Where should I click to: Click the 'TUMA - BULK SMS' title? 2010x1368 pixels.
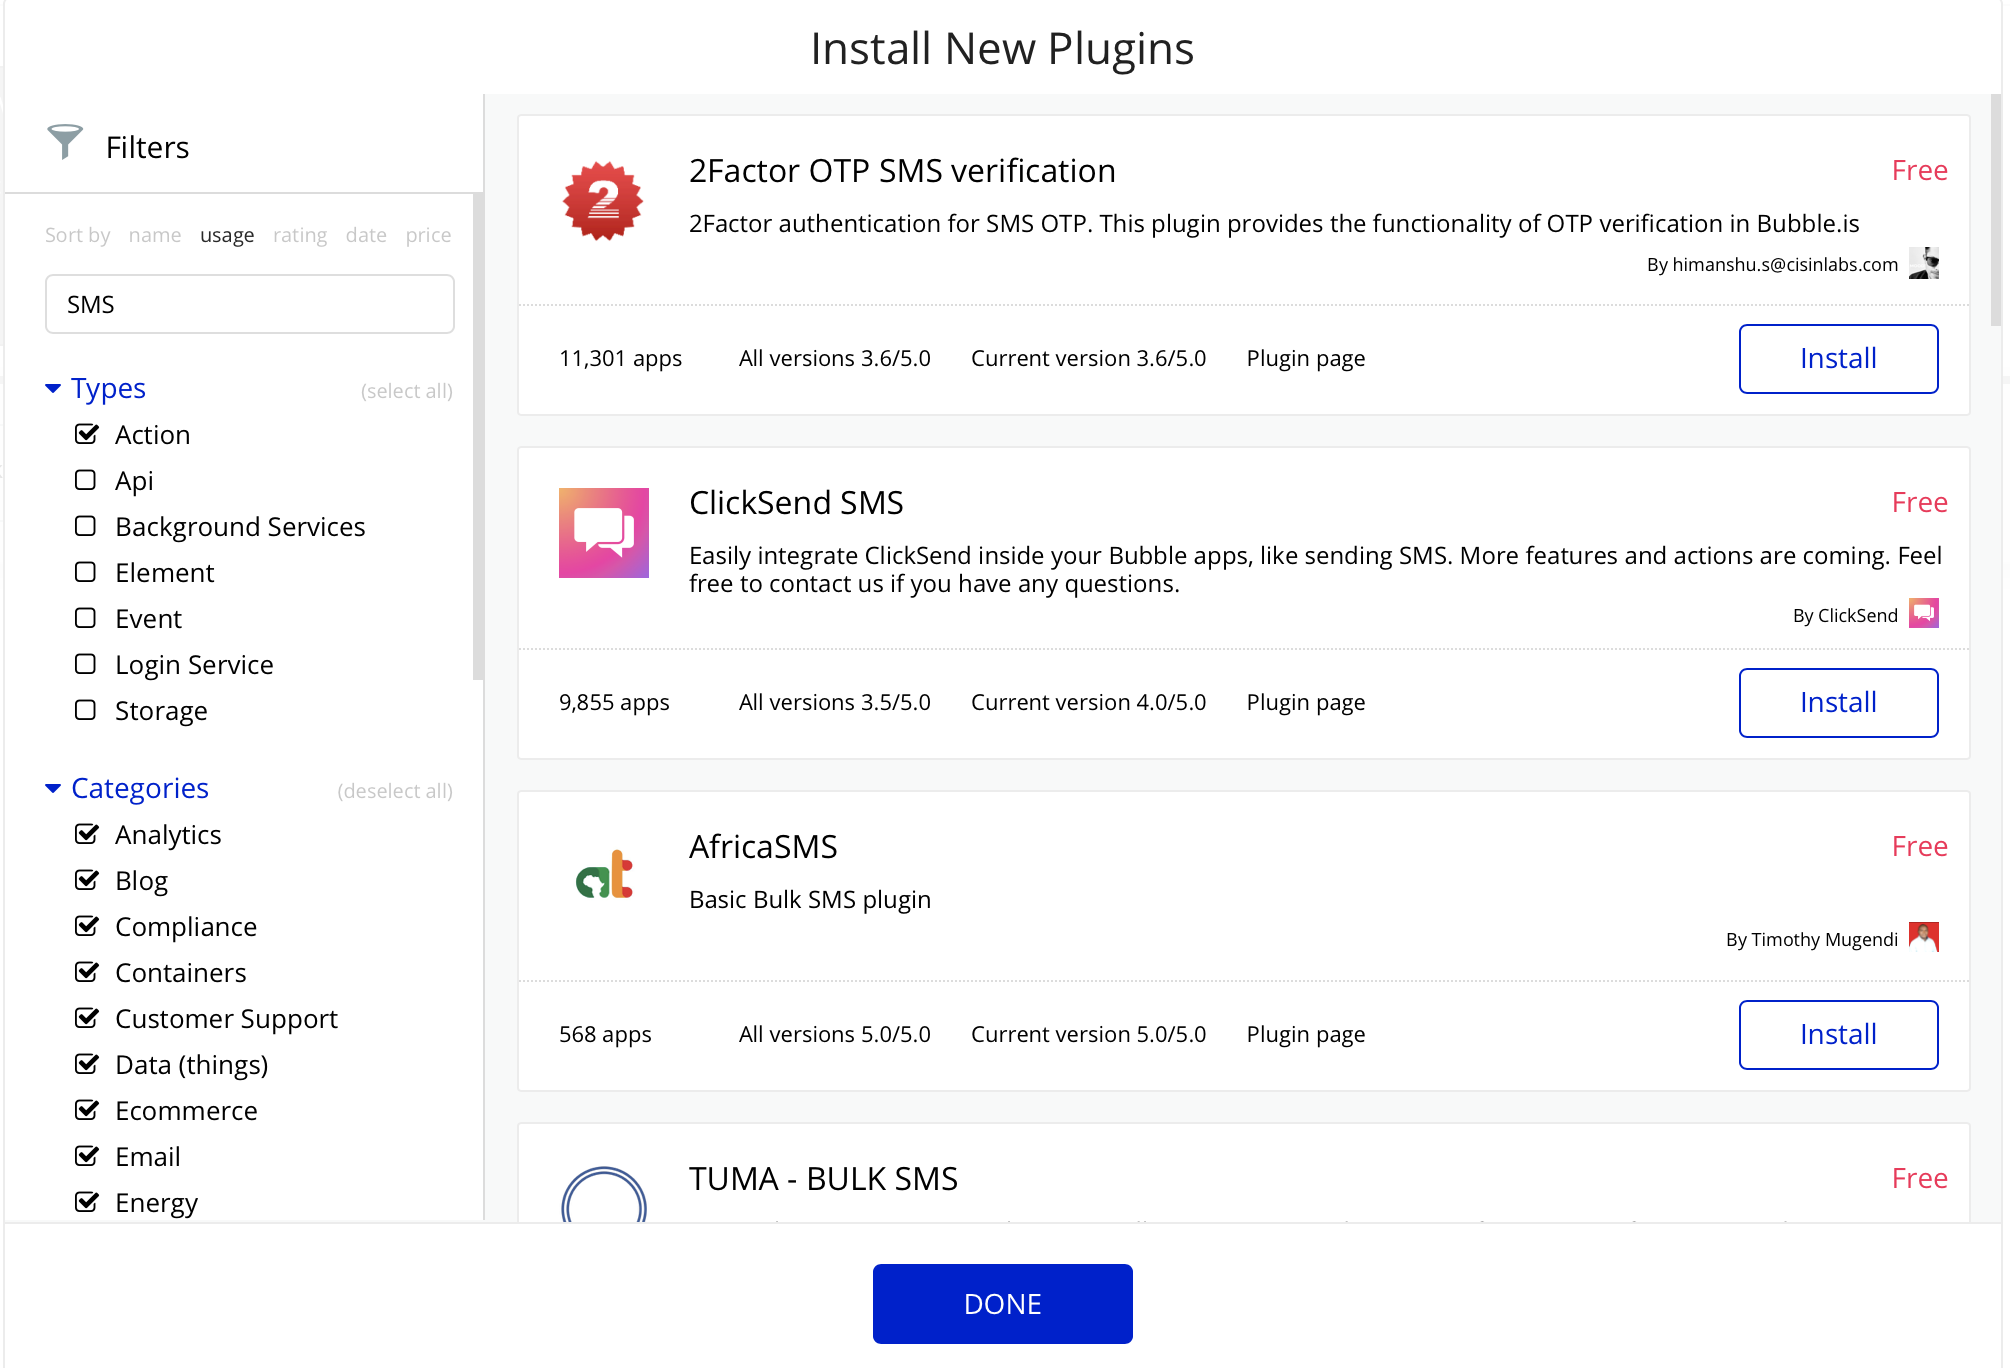823,1179
